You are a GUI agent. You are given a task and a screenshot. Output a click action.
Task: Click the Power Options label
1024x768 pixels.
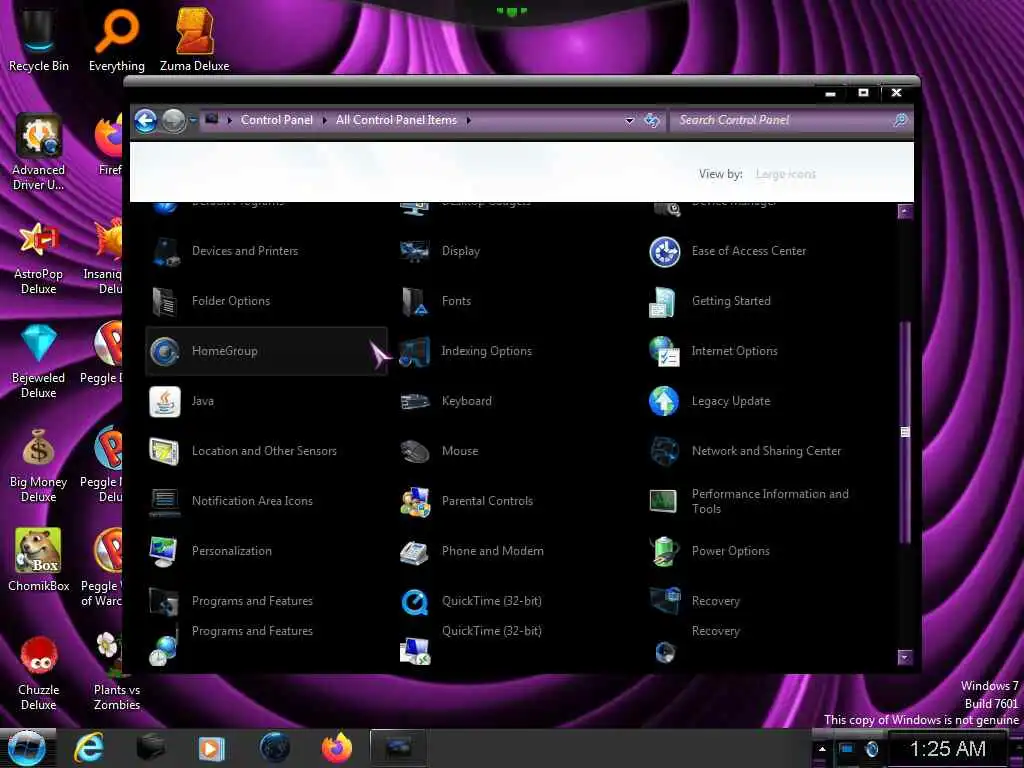[731, 551]
